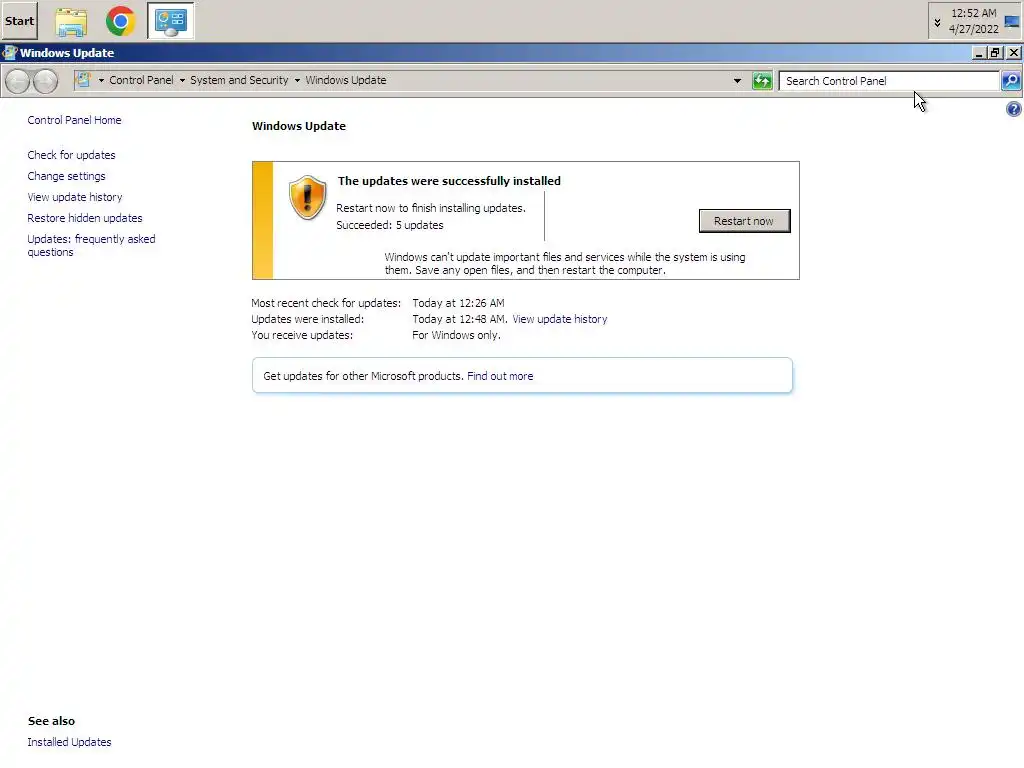Go forward with the forward arrow button
The height and width of the screenshot is (768, 1024).
pos(46,81)
